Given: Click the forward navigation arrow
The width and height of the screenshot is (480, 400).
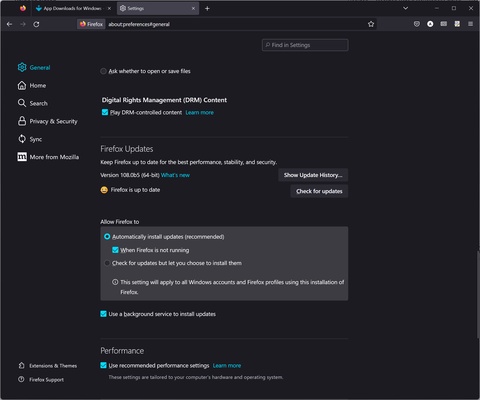Looking at the screenshot, I should pos(23,24).
